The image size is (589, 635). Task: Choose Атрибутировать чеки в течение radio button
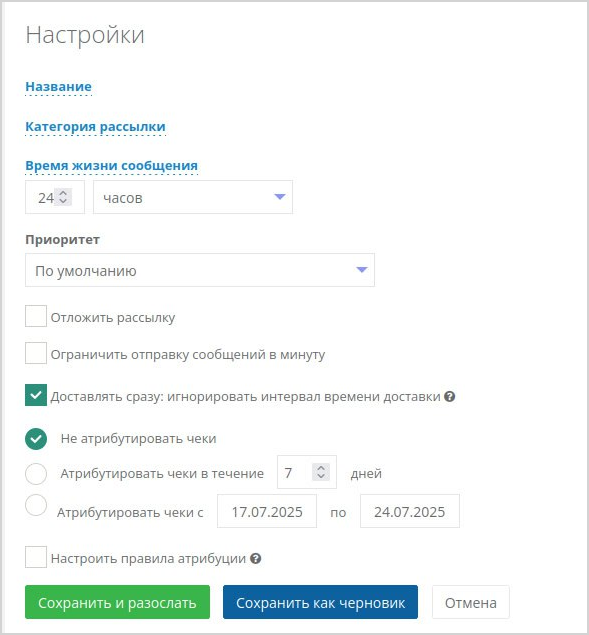pos(36,473)
